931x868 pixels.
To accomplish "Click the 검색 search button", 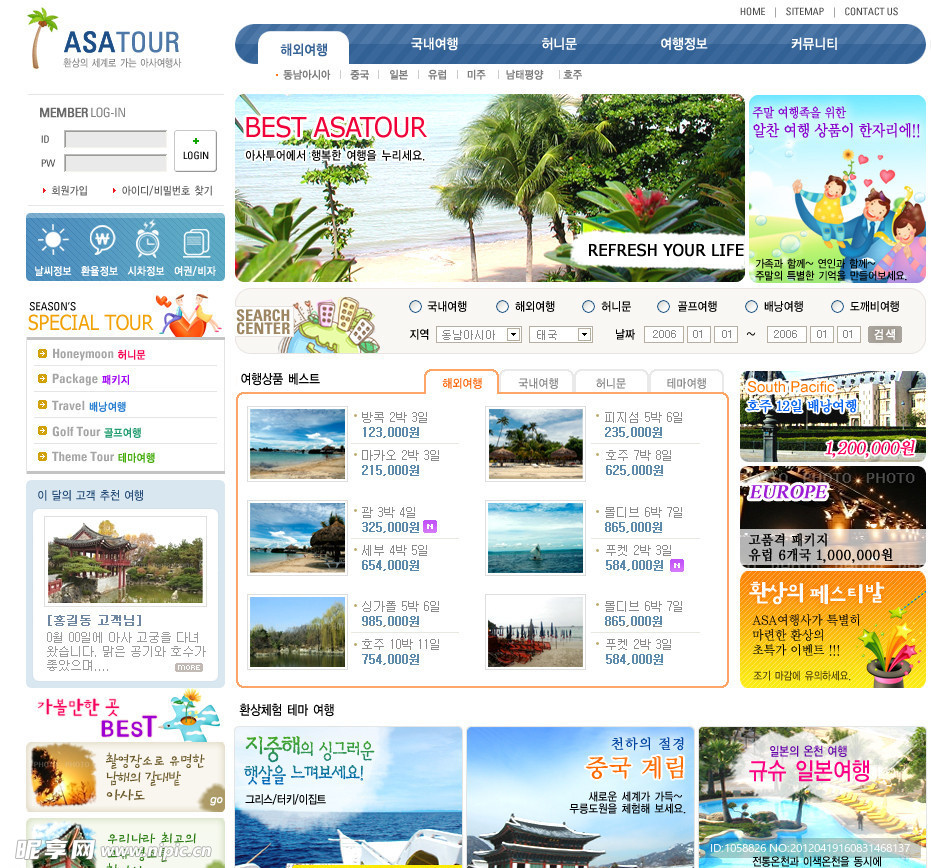I will click(x=885, y=334).
